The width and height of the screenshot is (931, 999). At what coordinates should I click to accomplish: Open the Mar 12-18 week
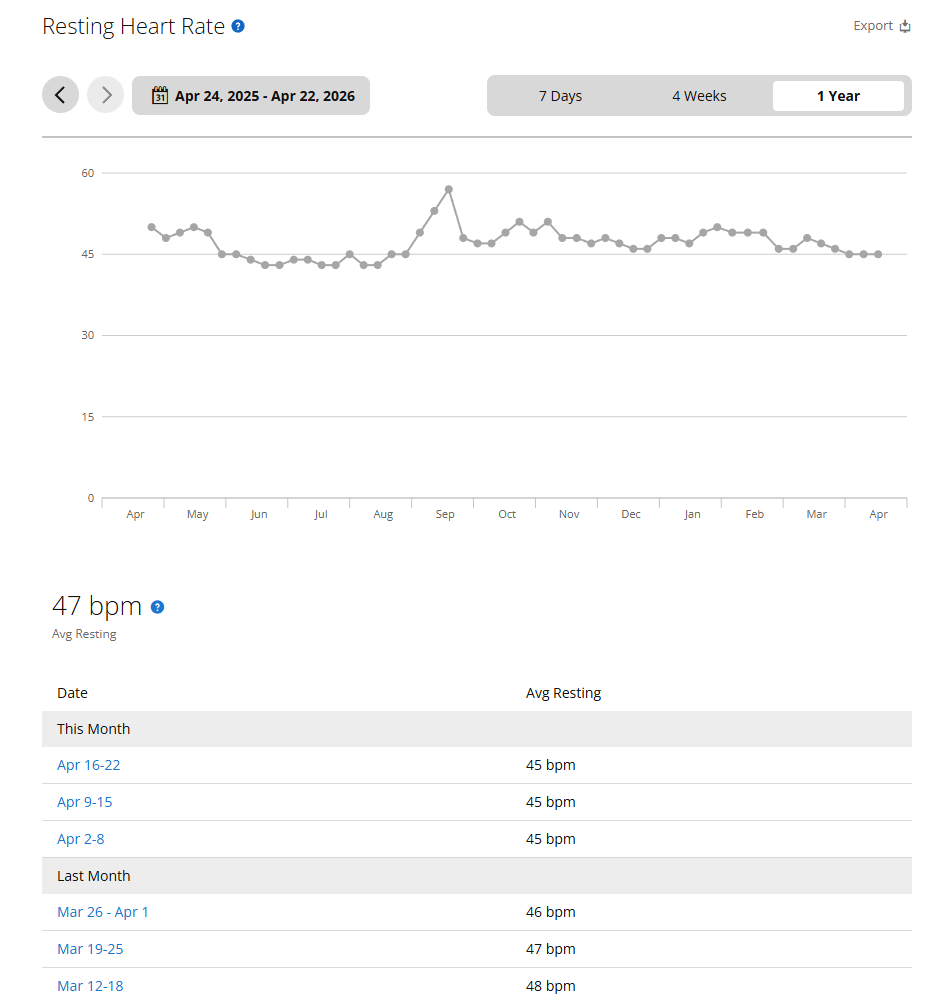coord(90,986)
